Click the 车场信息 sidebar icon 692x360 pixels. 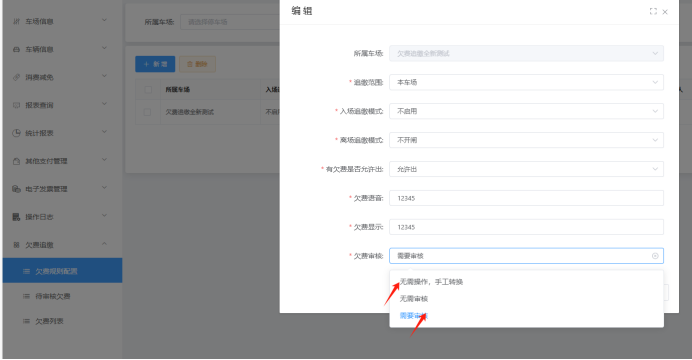(x=16, y=21)
